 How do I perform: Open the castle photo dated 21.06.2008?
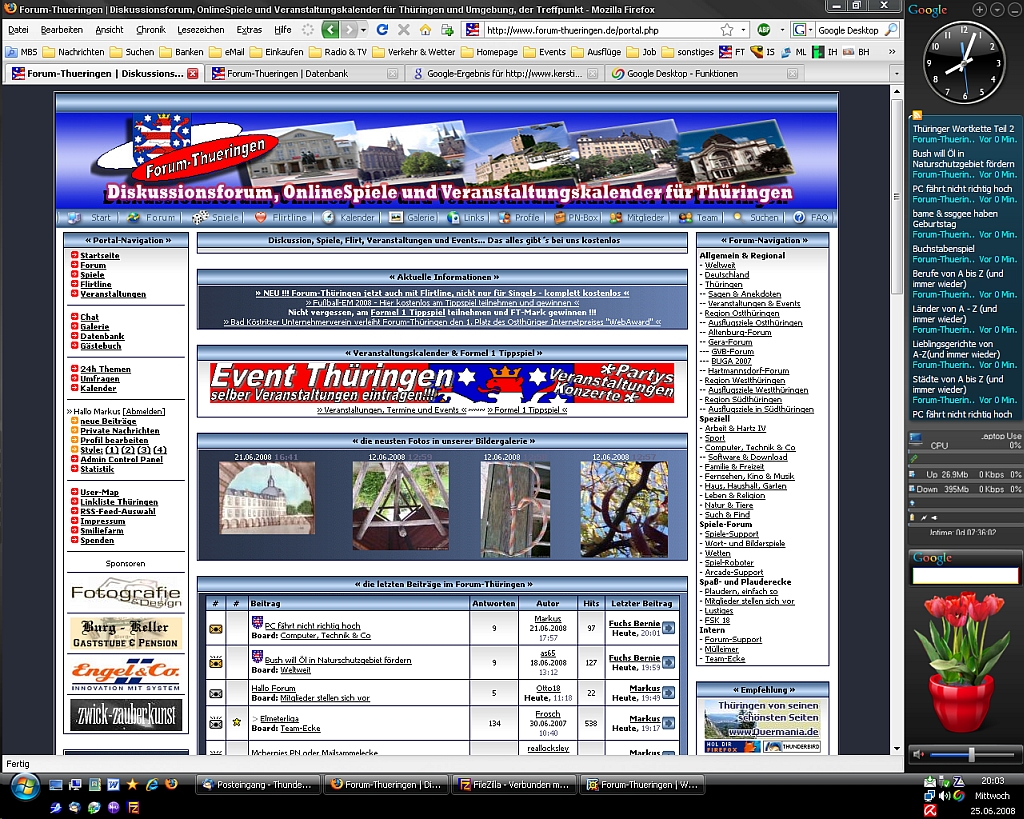(x=267, y=498)
